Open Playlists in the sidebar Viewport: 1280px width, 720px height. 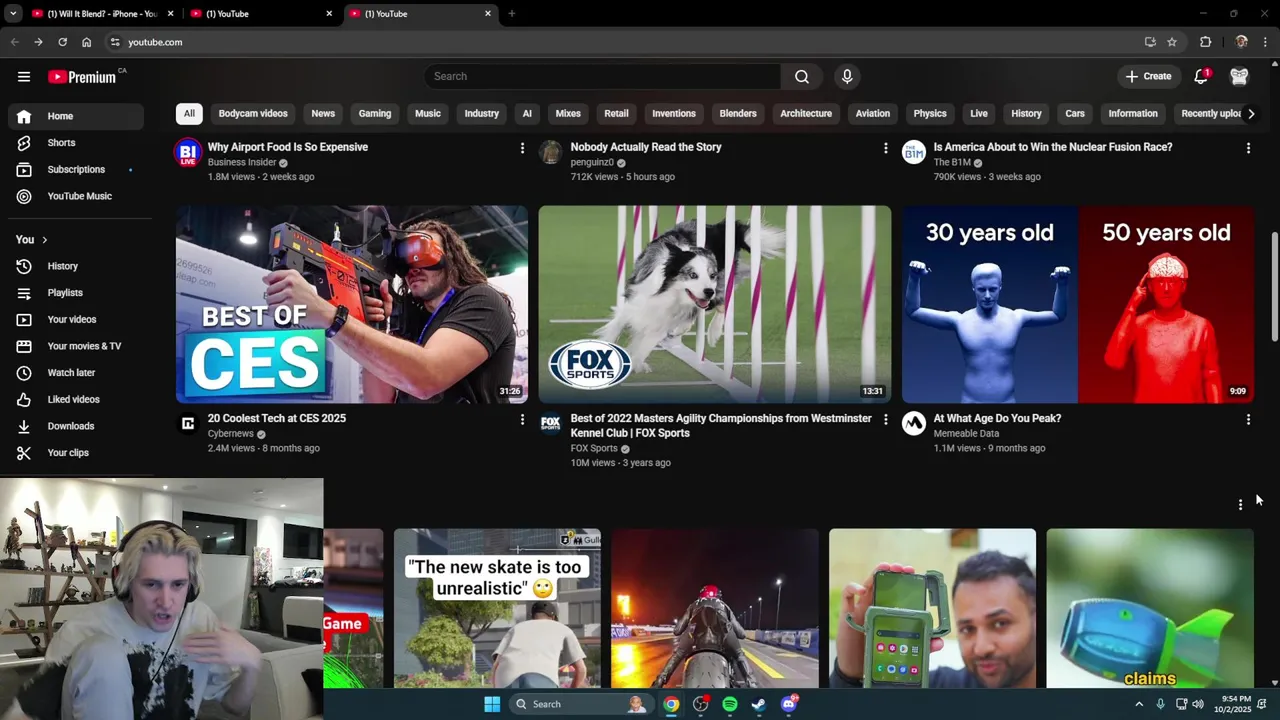tap(76, 293)
